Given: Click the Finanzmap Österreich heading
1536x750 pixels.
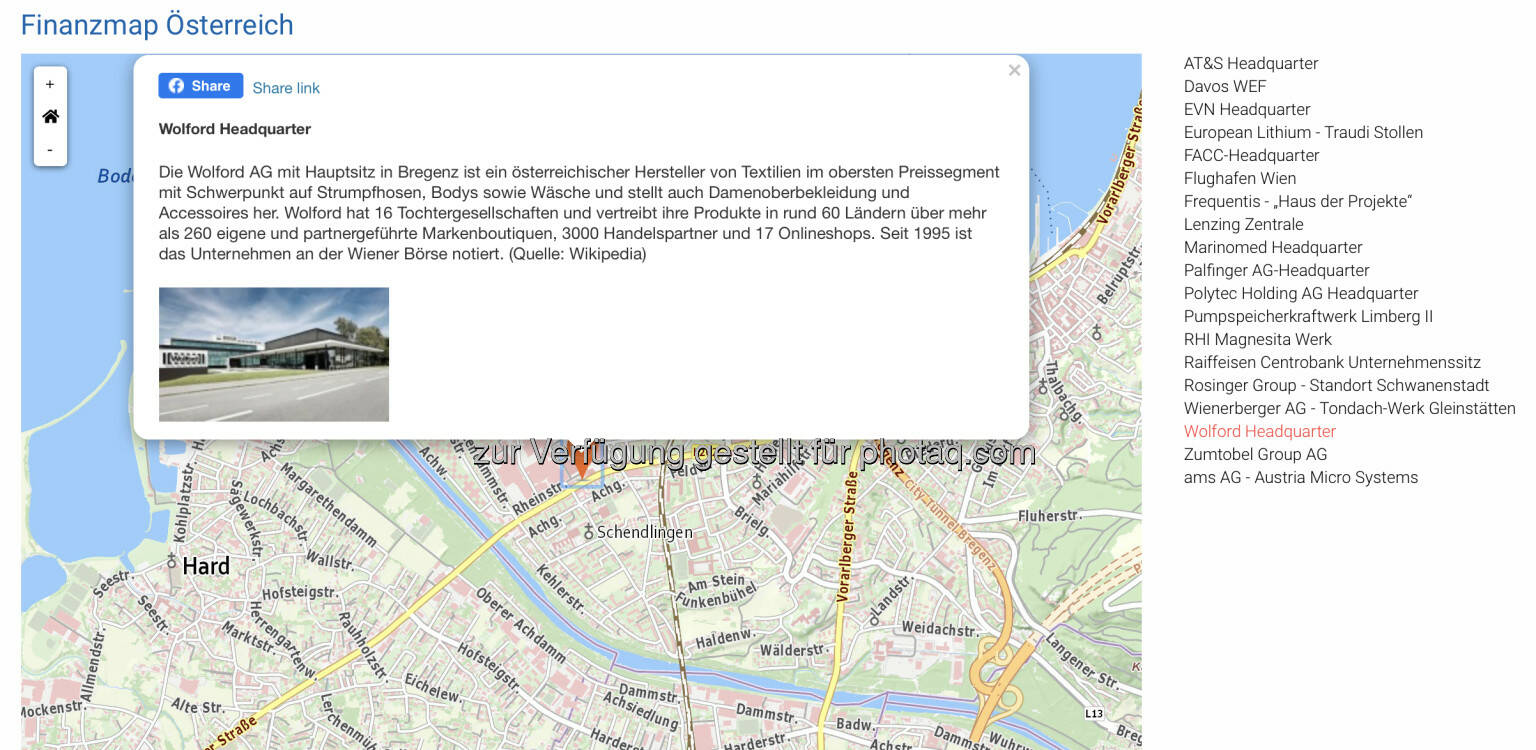Looking at the screenshot, I should tap(157, 24).
